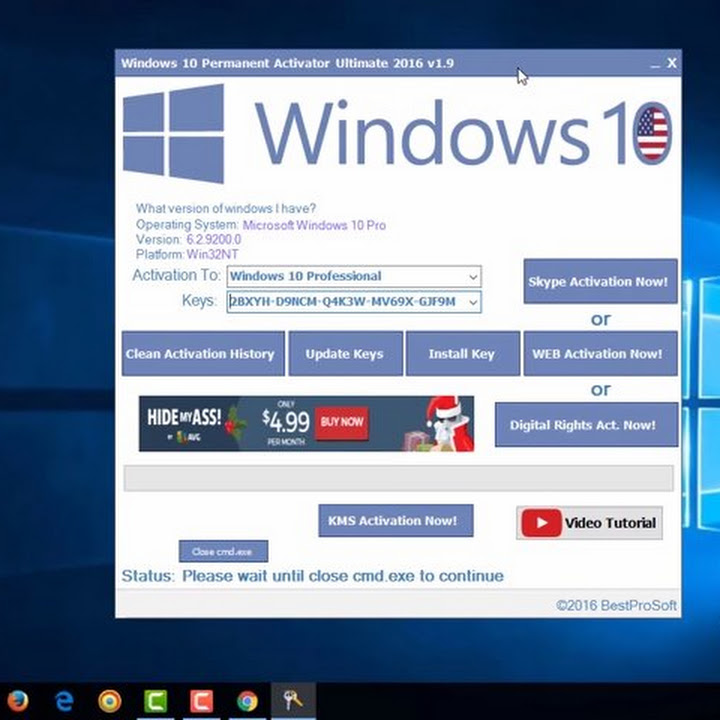720x720 pixels.
Task: Click the activation progress bar
Action: click(x=398, y=478)
